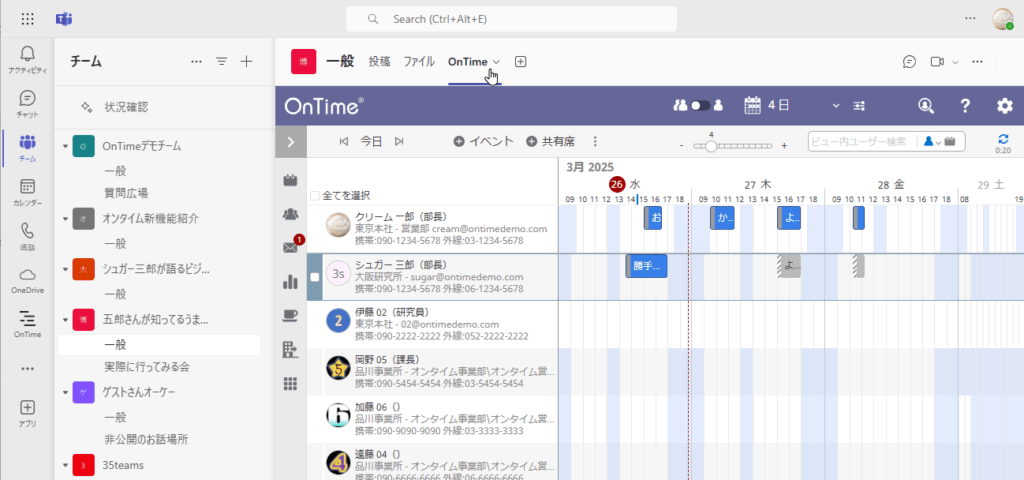Viewport: 1024px width, 480px height.
Task: Open team list more options ellipsis
Action: point(196,61)
